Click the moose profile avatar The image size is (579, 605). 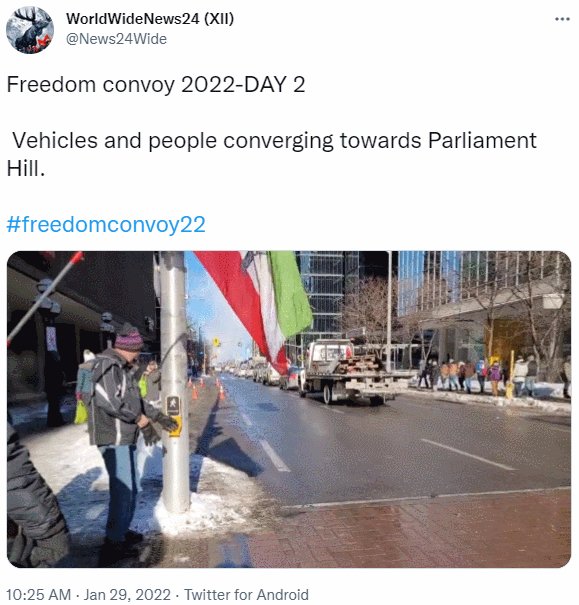[x=30, y=30]
